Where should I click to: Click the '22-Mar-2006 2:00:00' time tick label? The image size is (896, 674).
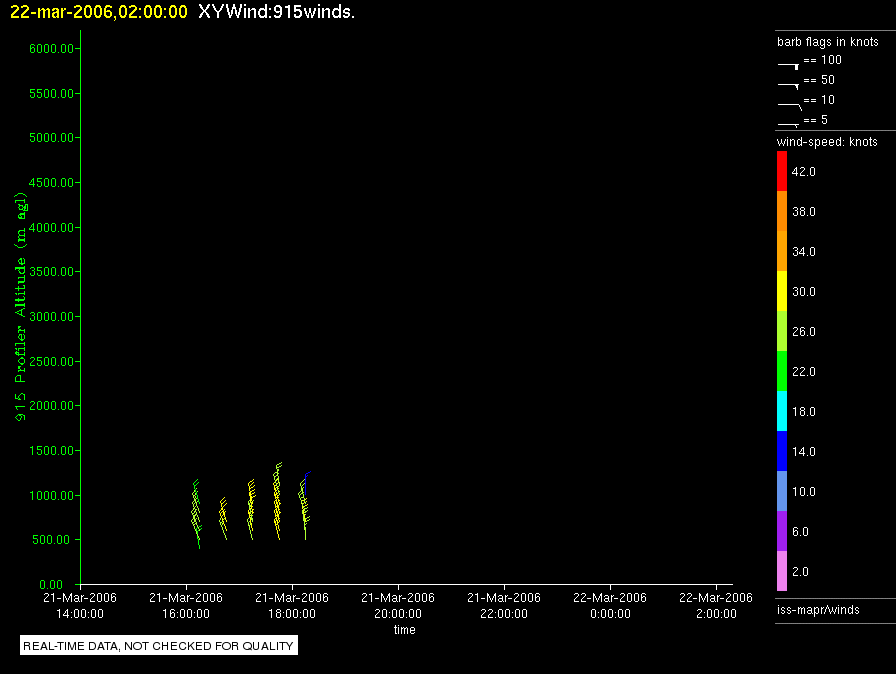(x=716, y=605)
